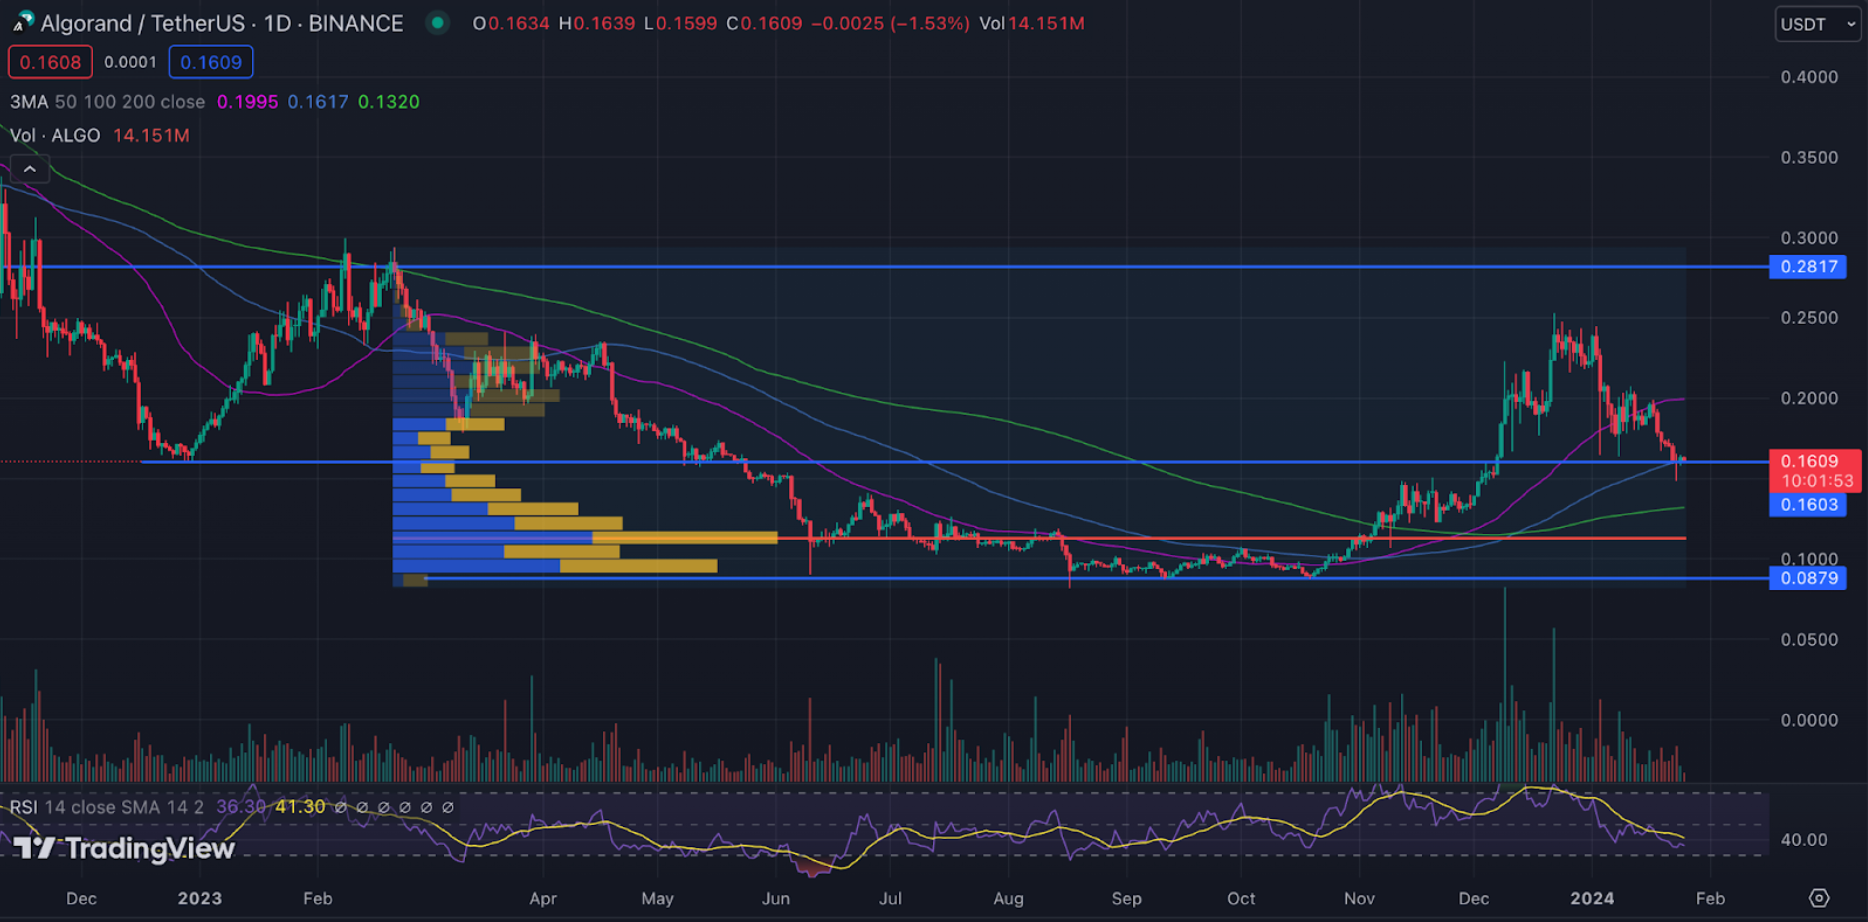Click the blue 0.1609 buy price button
Screen dimensions: 1868x922
click(x=211, y=62)
